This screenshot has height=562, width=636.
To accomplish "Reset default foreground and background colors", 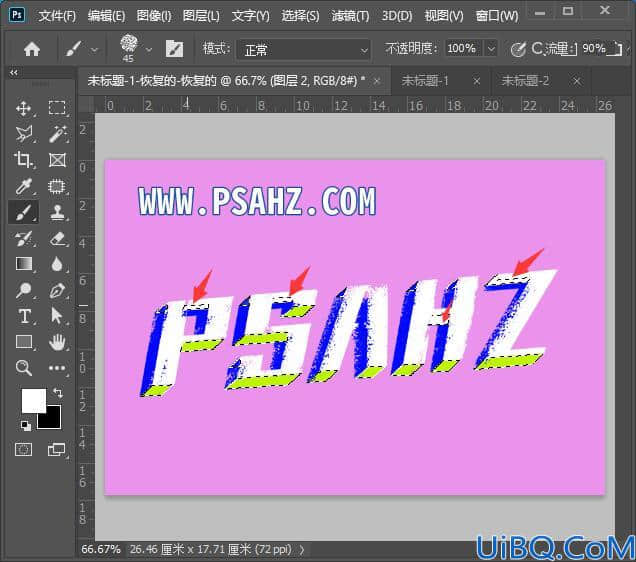I will coord(26,425).
